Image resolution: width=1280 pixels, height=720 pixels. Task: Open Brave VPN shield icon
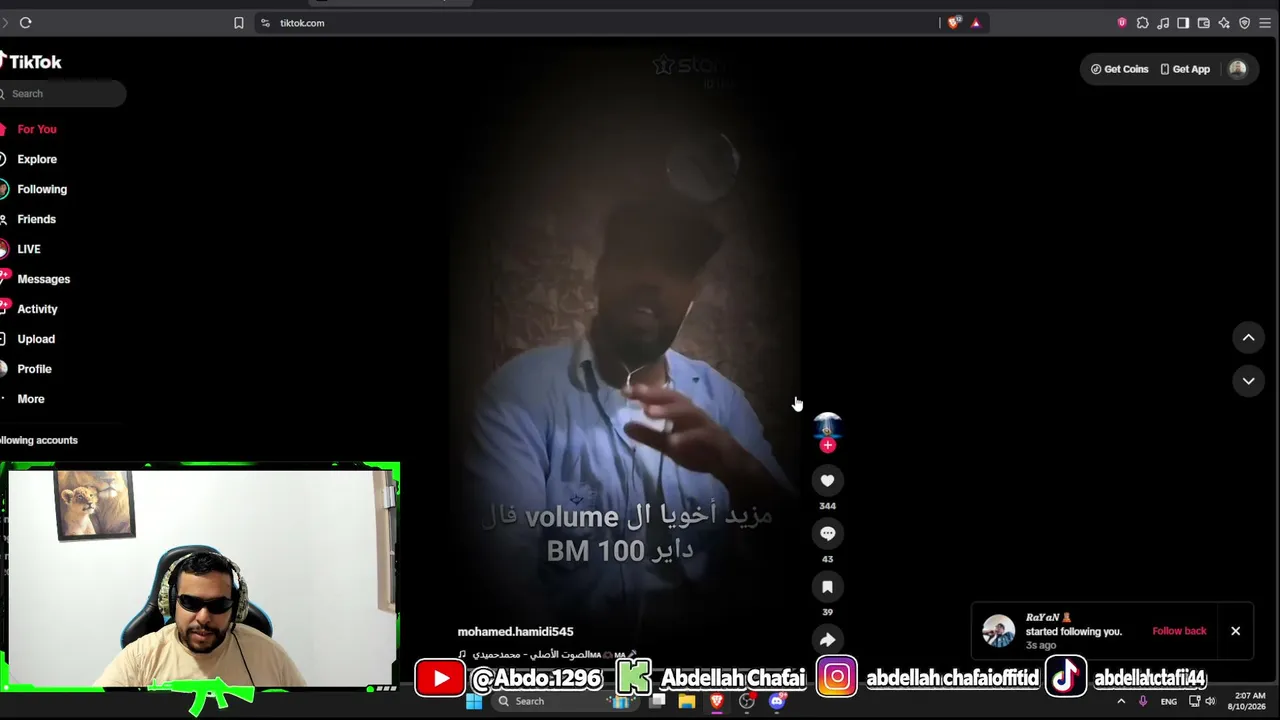pyautogui.click(x=1245, y=23)
